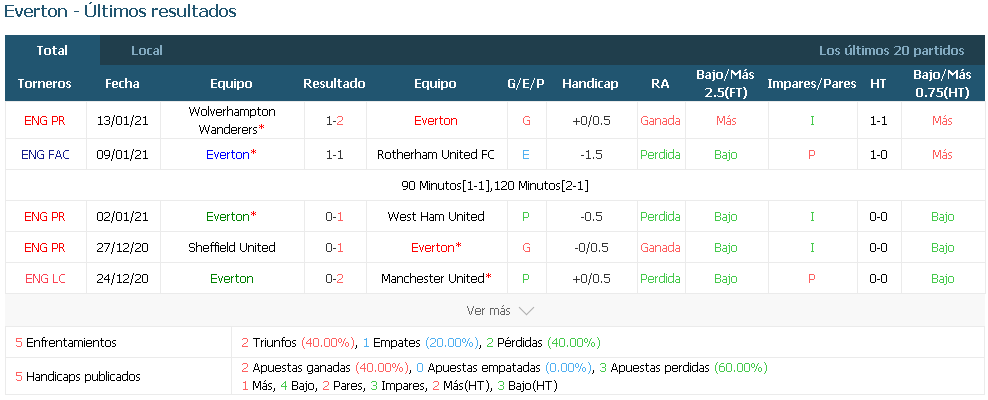
Task: Click the Impares/Pares column header
Action: coord(812,84)
